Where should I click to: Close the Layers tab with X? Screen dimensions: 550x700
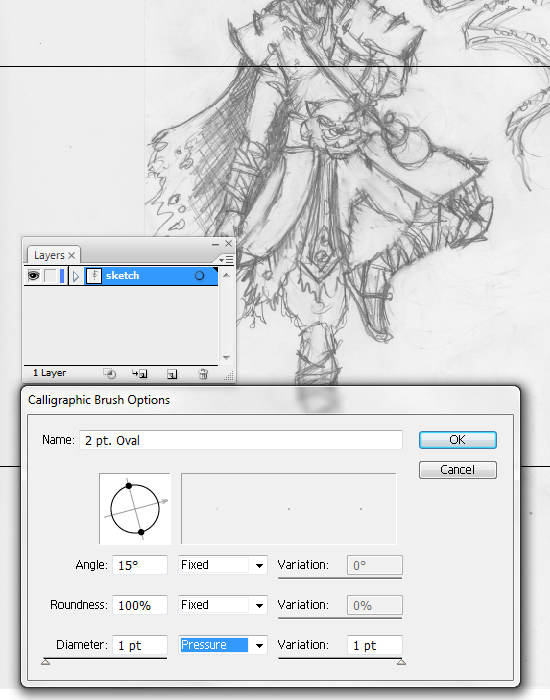pyautogui.click(x=71, y=255)
